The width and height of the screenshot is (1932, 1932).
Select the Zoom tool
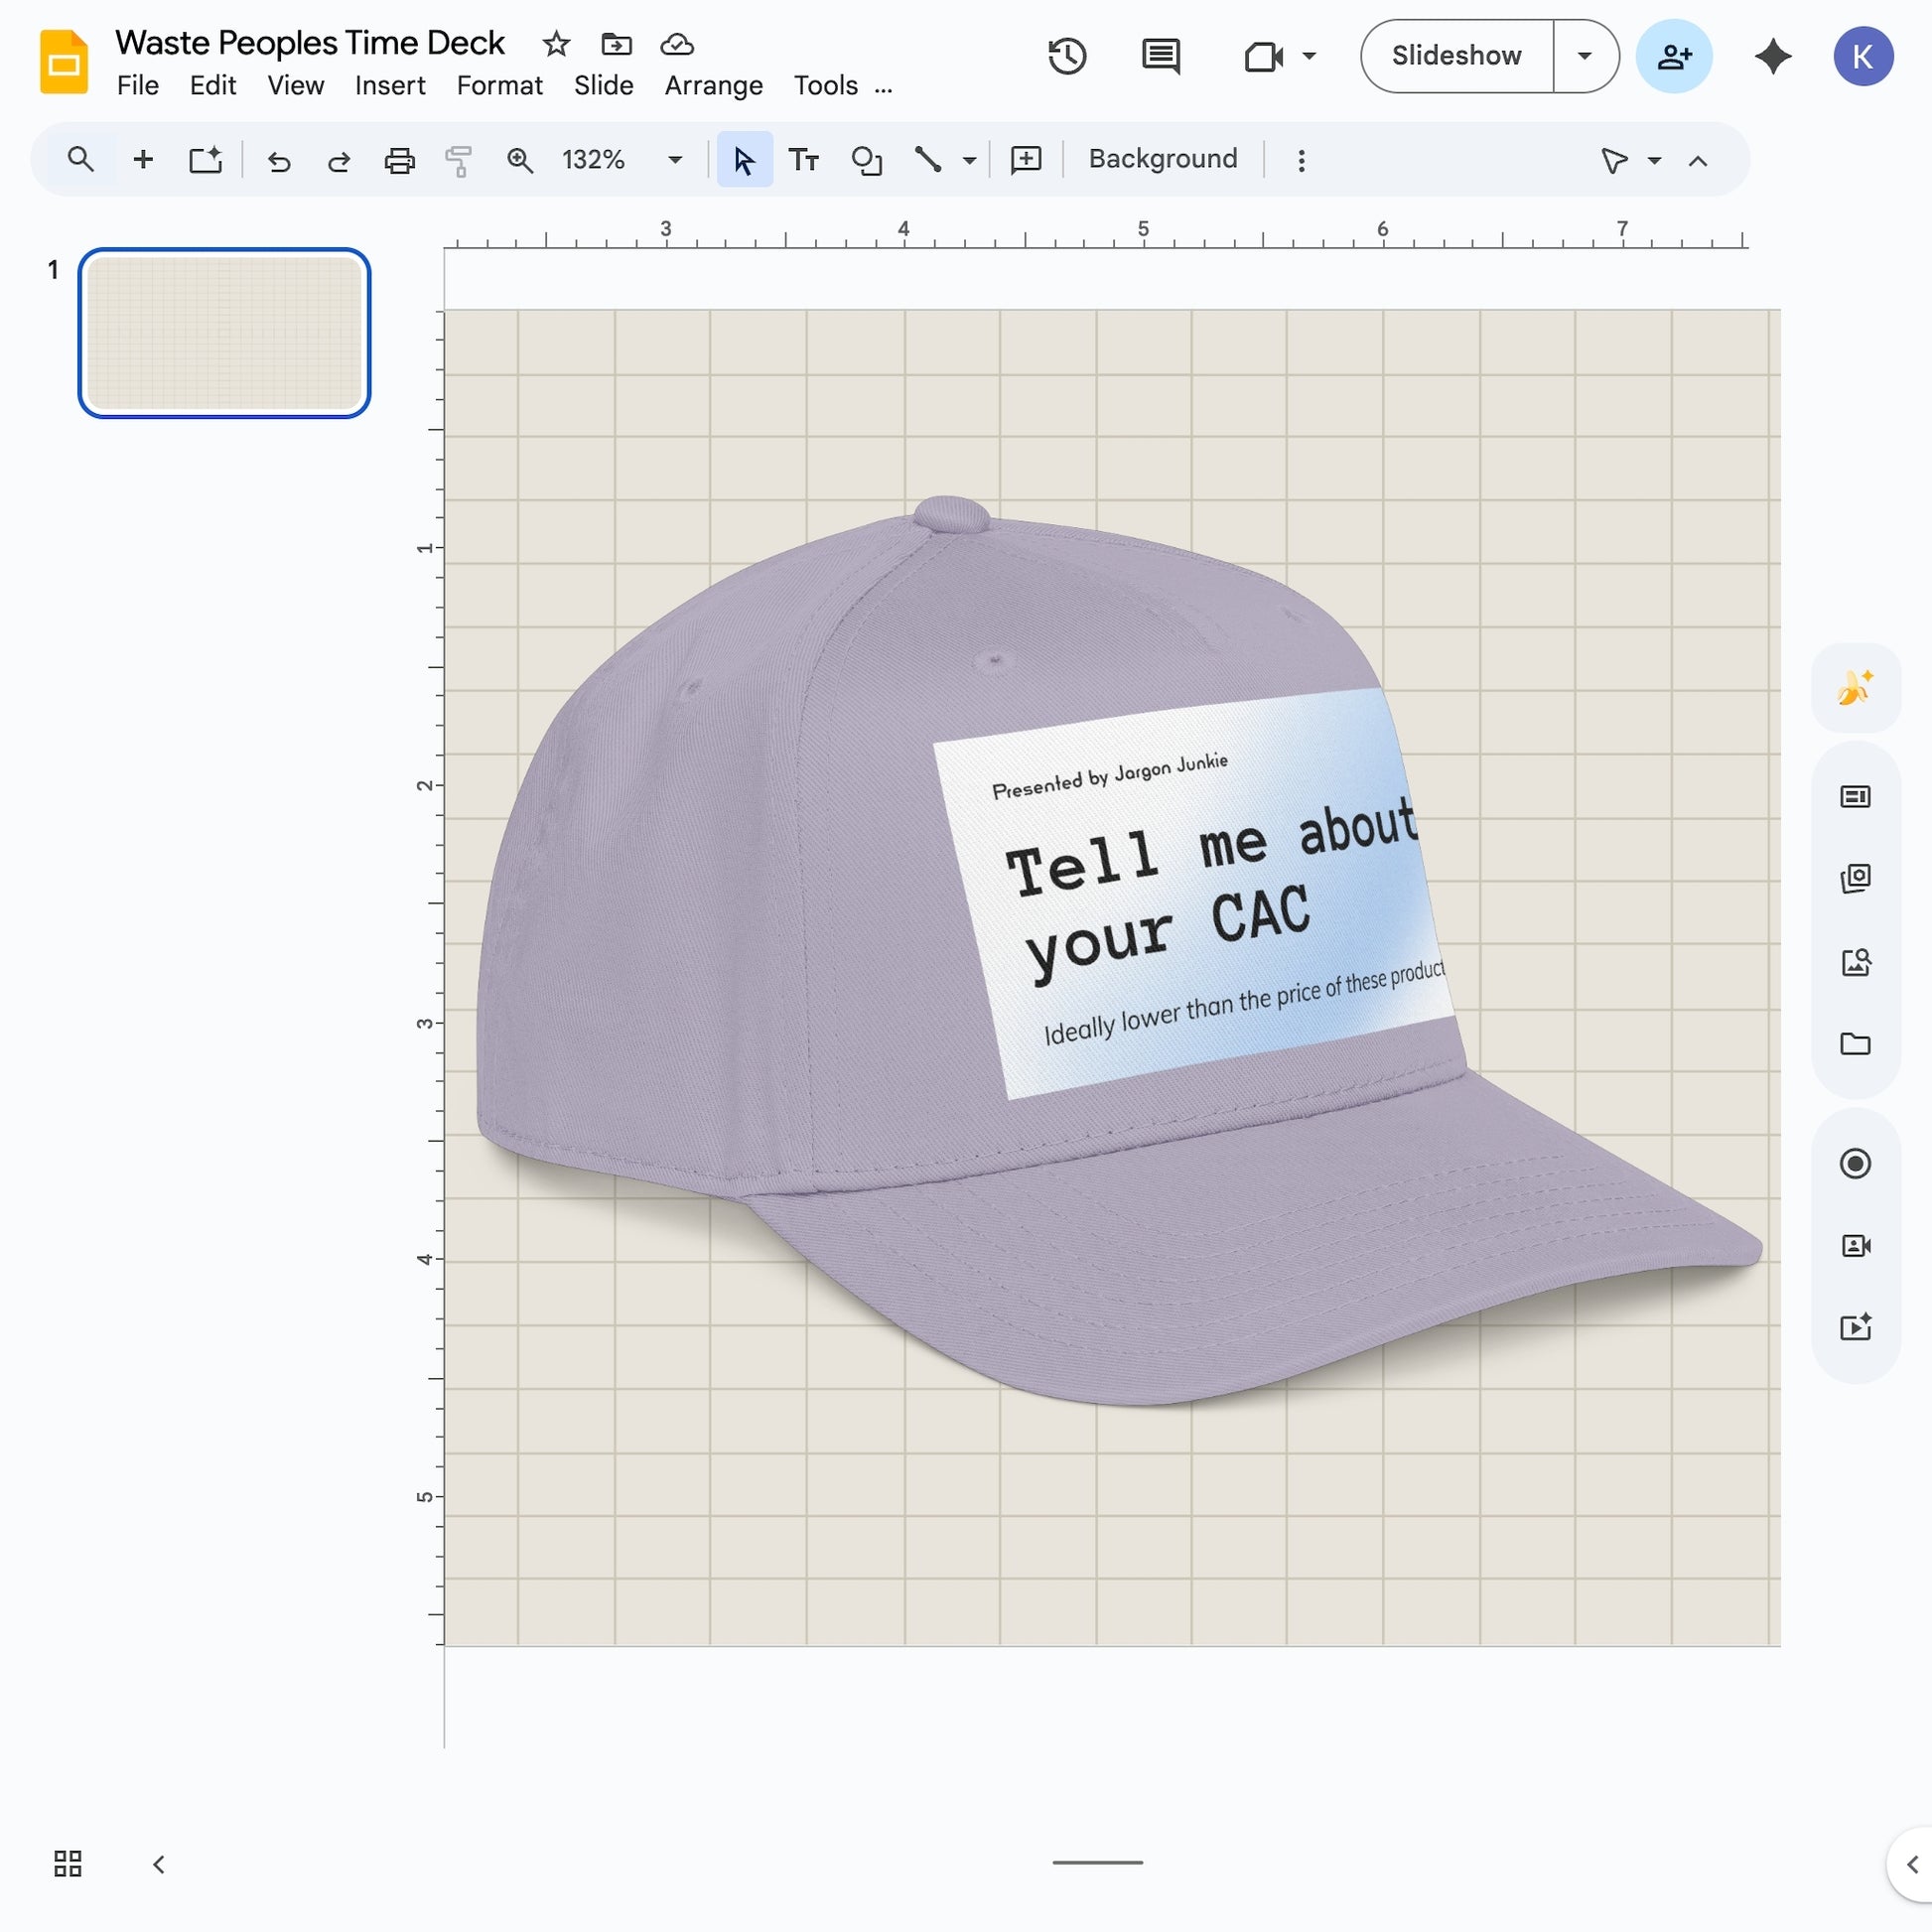click(x=520, y=159)
